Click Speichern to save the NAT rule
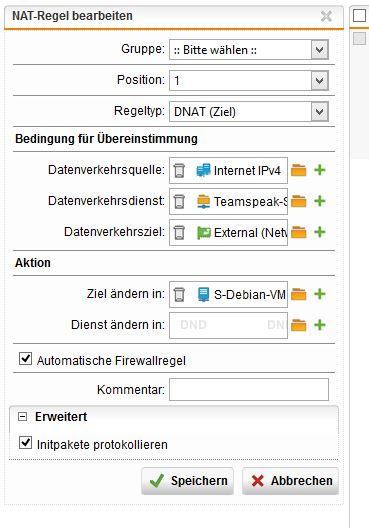Viewport: 369px width, 528px height. [188, 481]
